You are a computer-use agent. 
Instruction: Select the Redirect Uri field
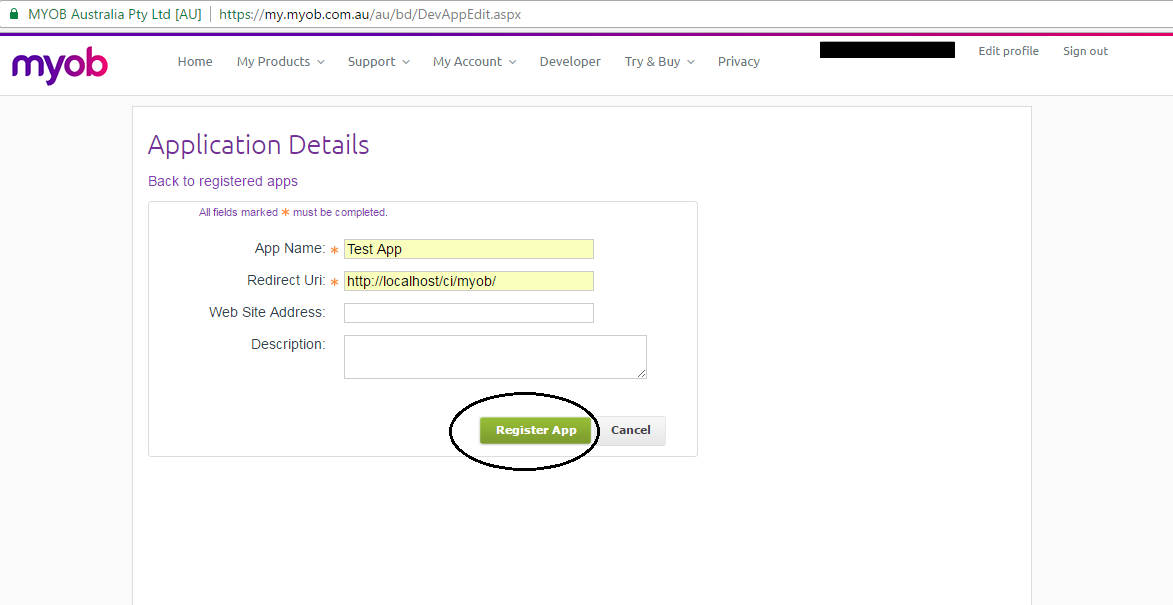468,280
